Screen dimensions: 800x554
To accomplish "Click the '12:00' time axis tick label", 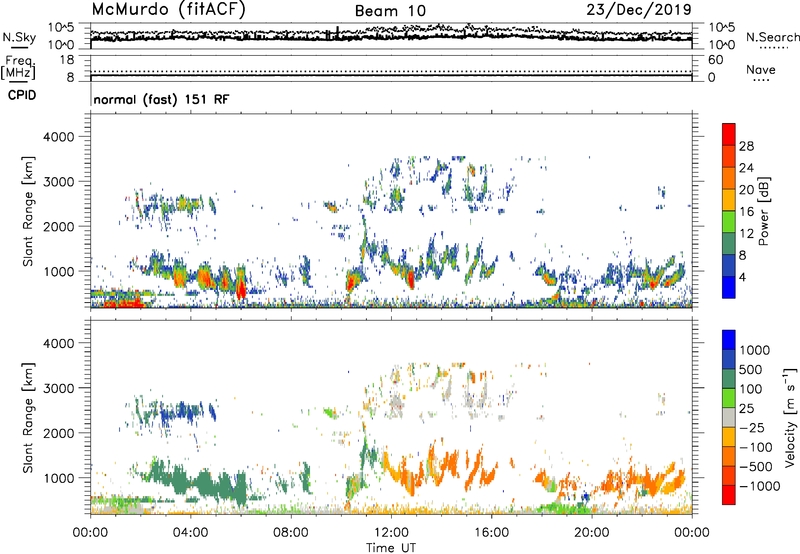I will [x=391, y=533].
